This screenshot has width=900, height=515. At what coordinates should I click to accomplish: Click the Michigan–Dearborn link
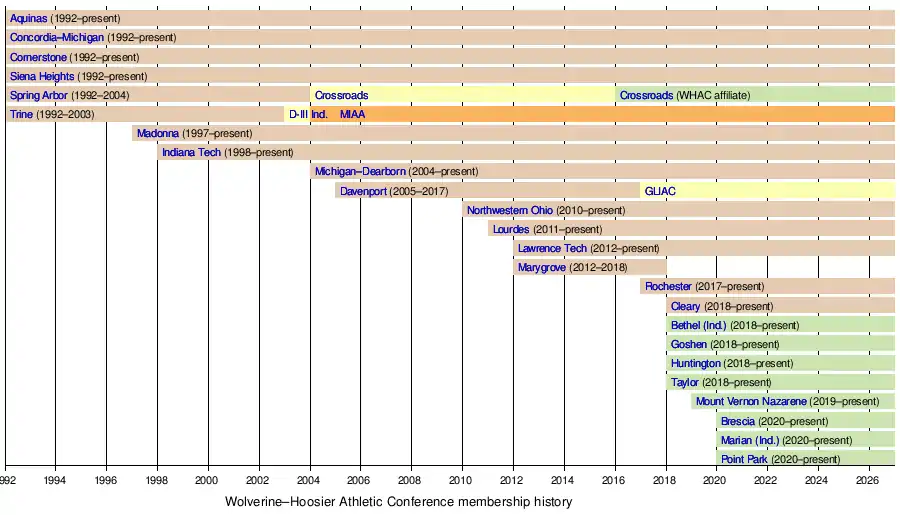tap(360, 172)
